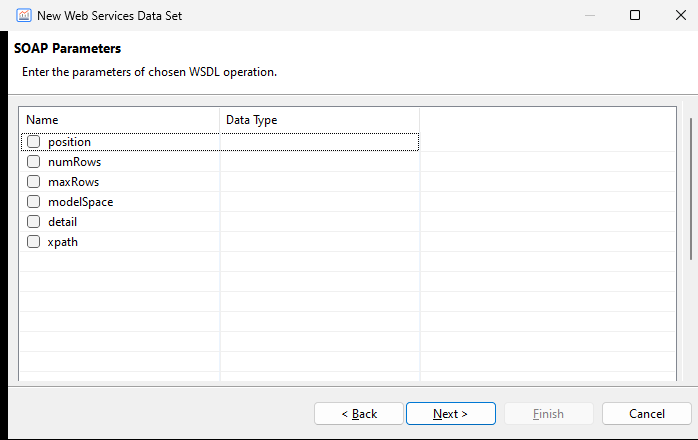Select the modelSpace row label
The image size is (698, 440).
coord(81,202)
